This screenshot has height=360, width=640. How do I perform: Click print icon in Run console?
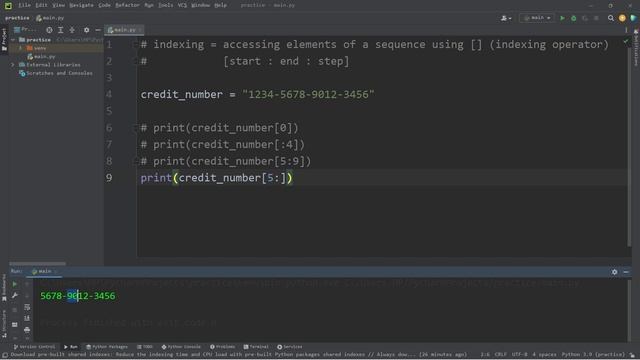(27, 329)
